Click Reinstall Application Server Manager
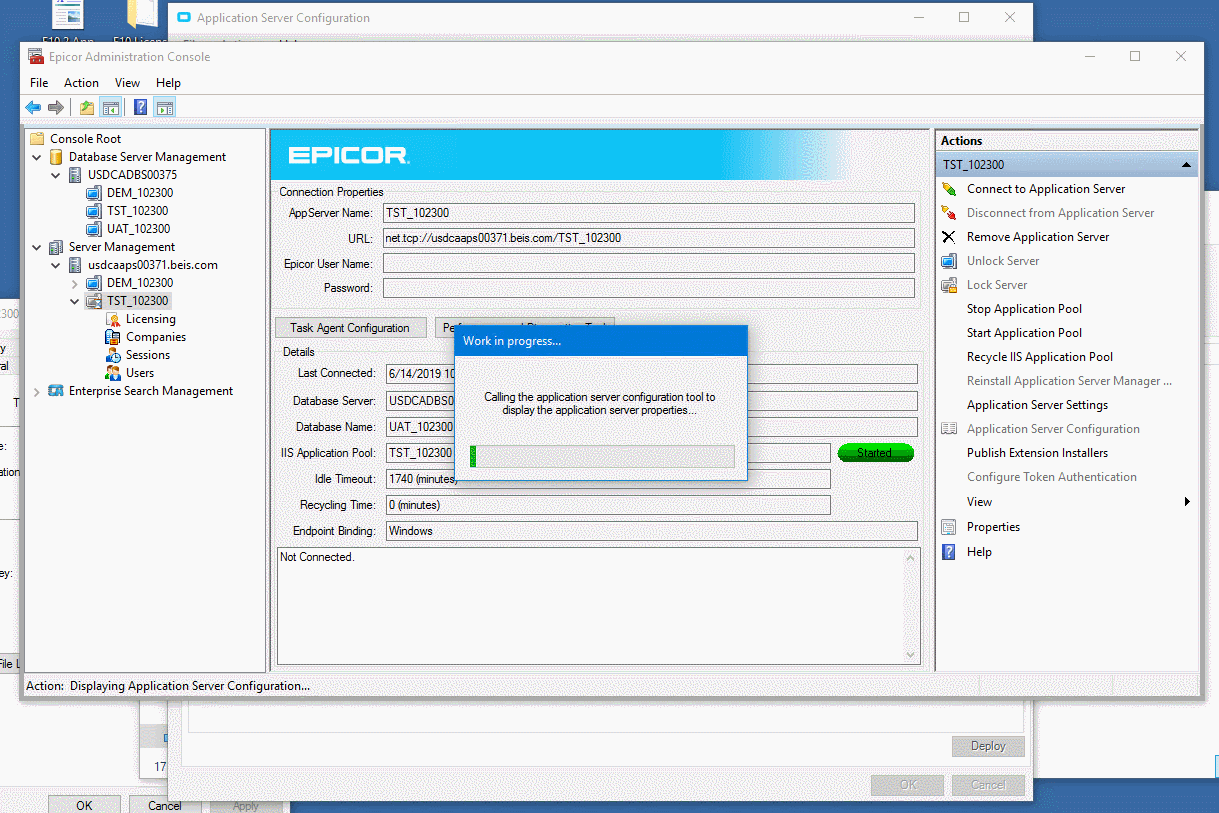Screen dimensions: 1219x813 tap(1069, 381)
